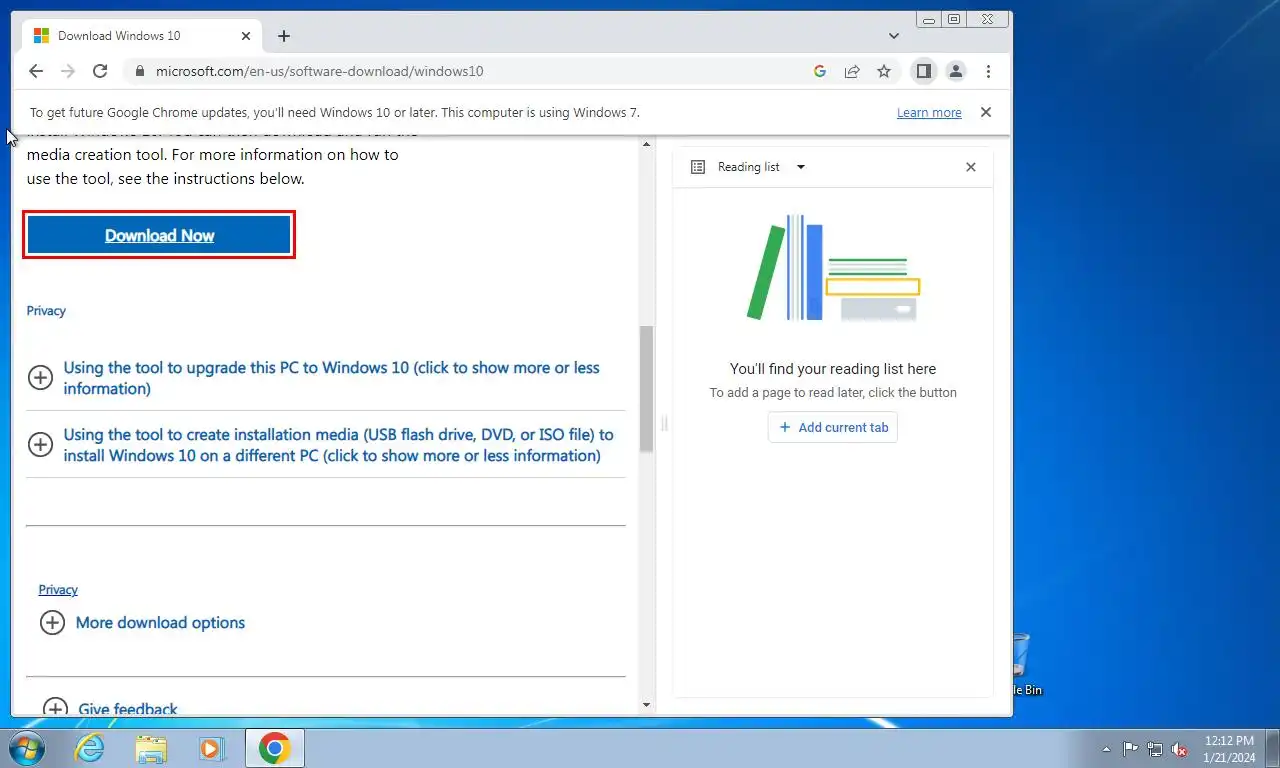This screenshot has width=1280, height=768.
Task: Open the Chrome profile avatar menu
Action: [x=956, y=71]
